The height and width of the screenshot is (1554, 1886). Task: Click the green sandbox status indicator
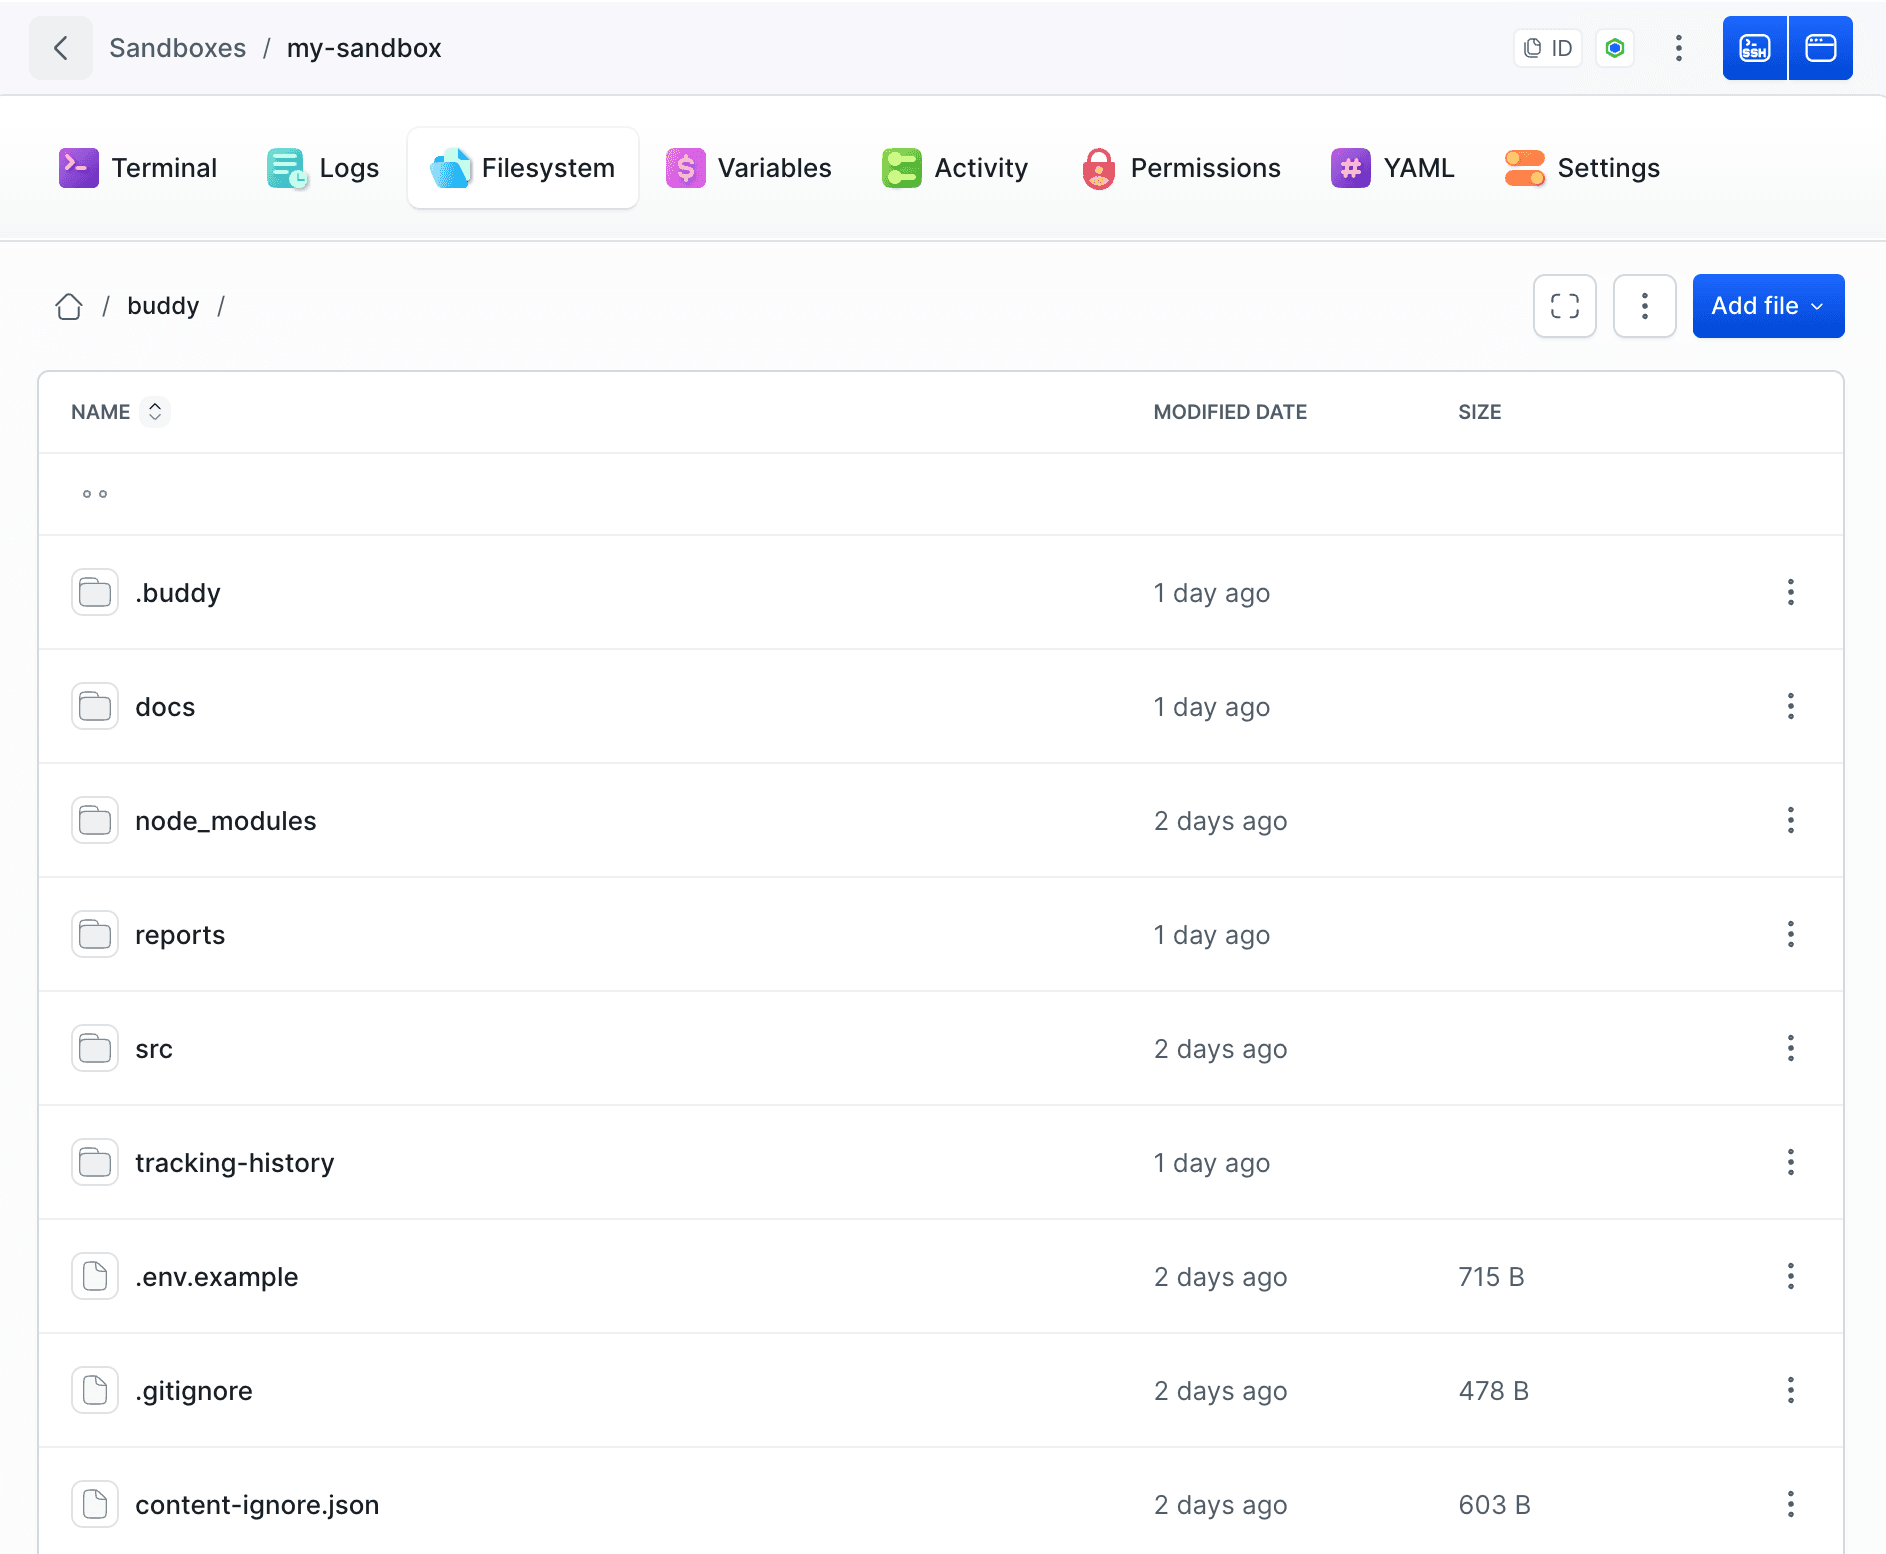(1614, 48)
